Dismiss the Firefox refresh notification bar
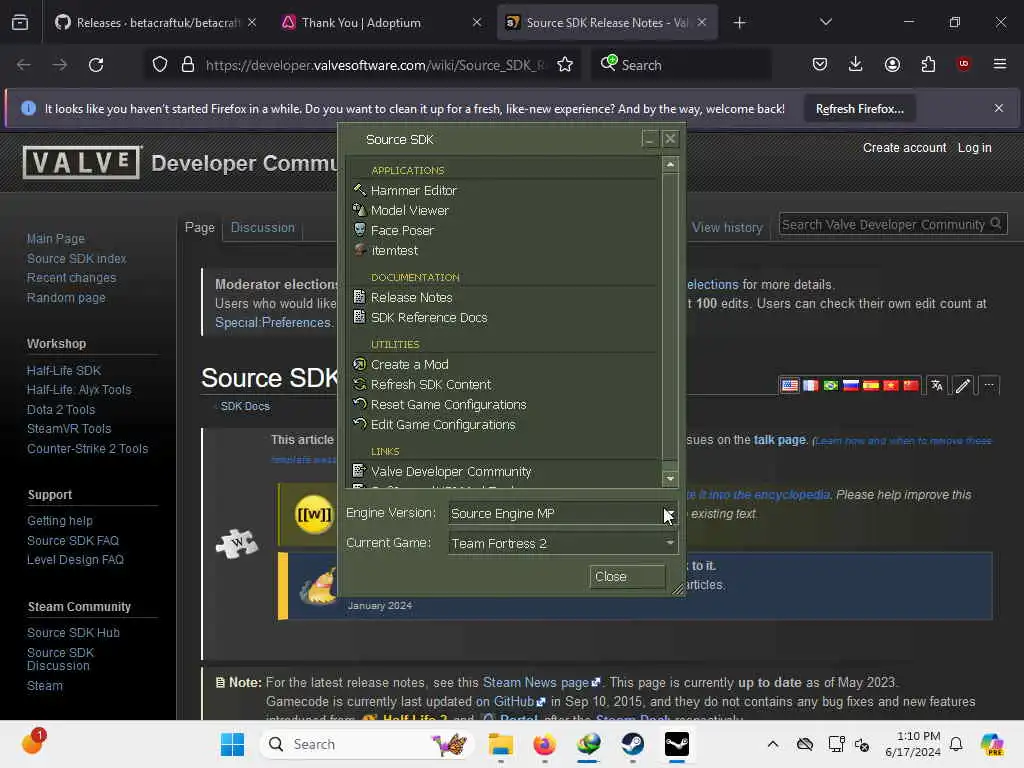The height and width of the screenshot is (768, 1024). click(x=999, y=108)
